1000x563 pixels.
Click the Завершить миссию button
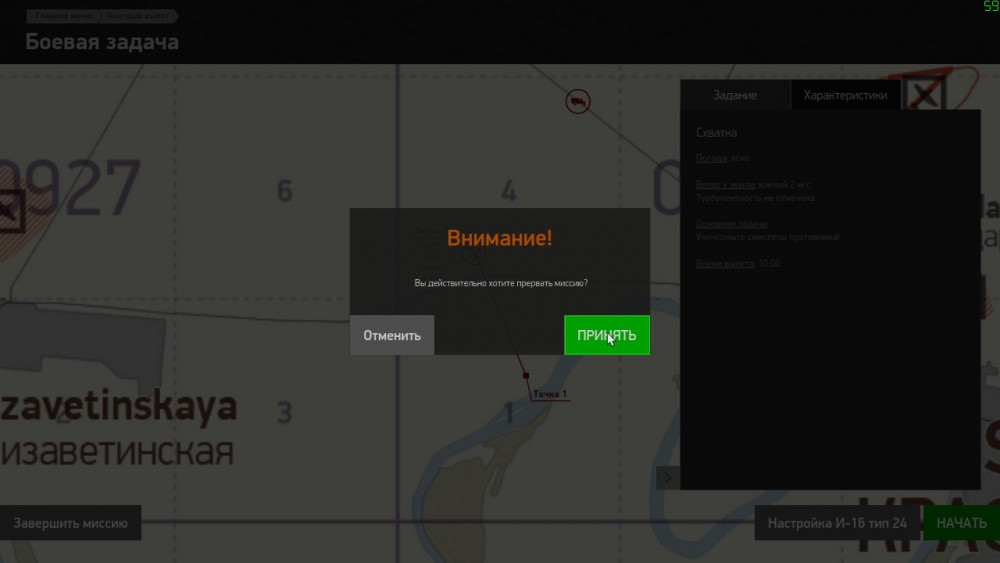coord(70,523)
